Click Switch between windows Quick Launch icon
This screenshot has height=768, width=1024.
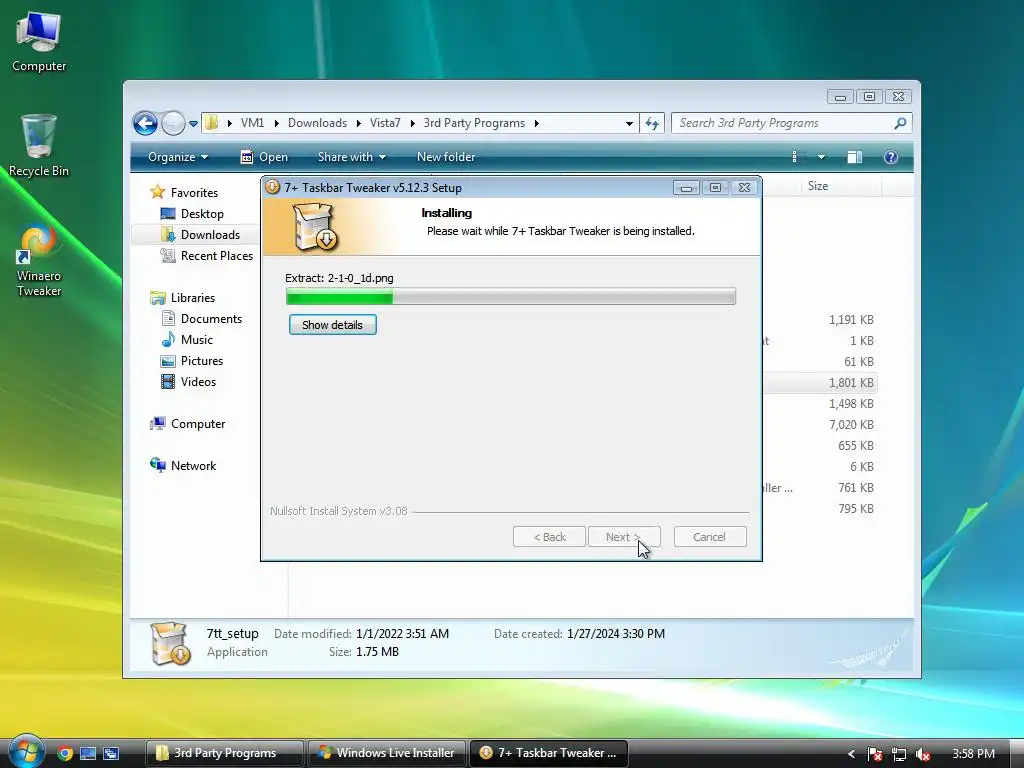tap(111, 753)
